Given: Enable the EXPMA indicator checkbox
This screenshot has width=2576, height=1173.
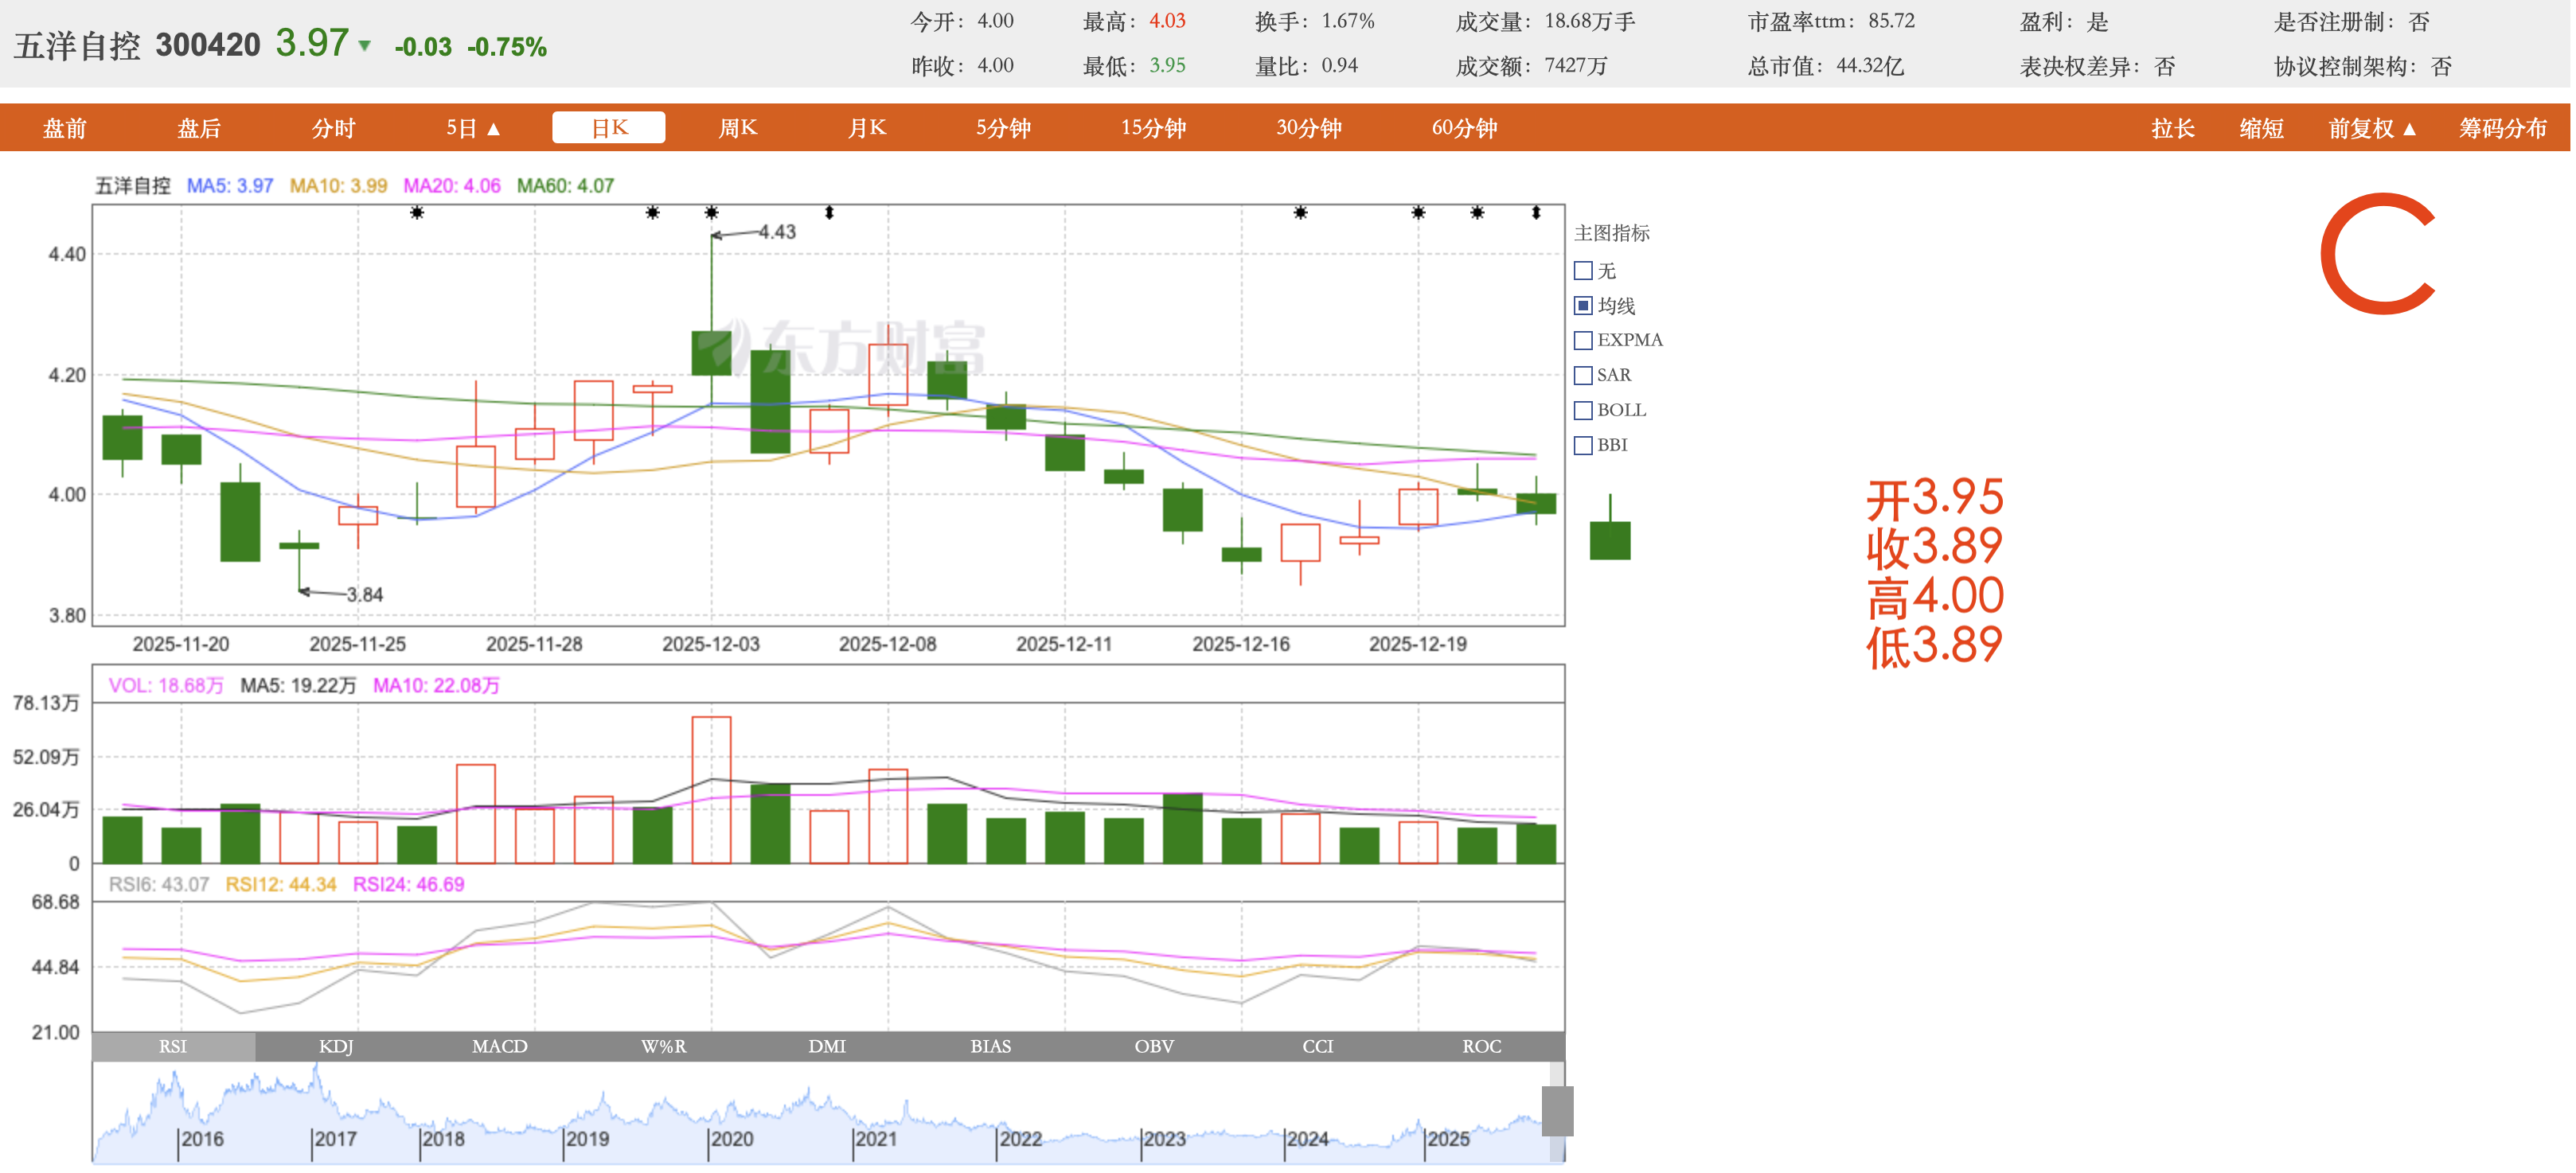Looking at the screenshot, I should pyautogui.click(x=1583, y=340).
